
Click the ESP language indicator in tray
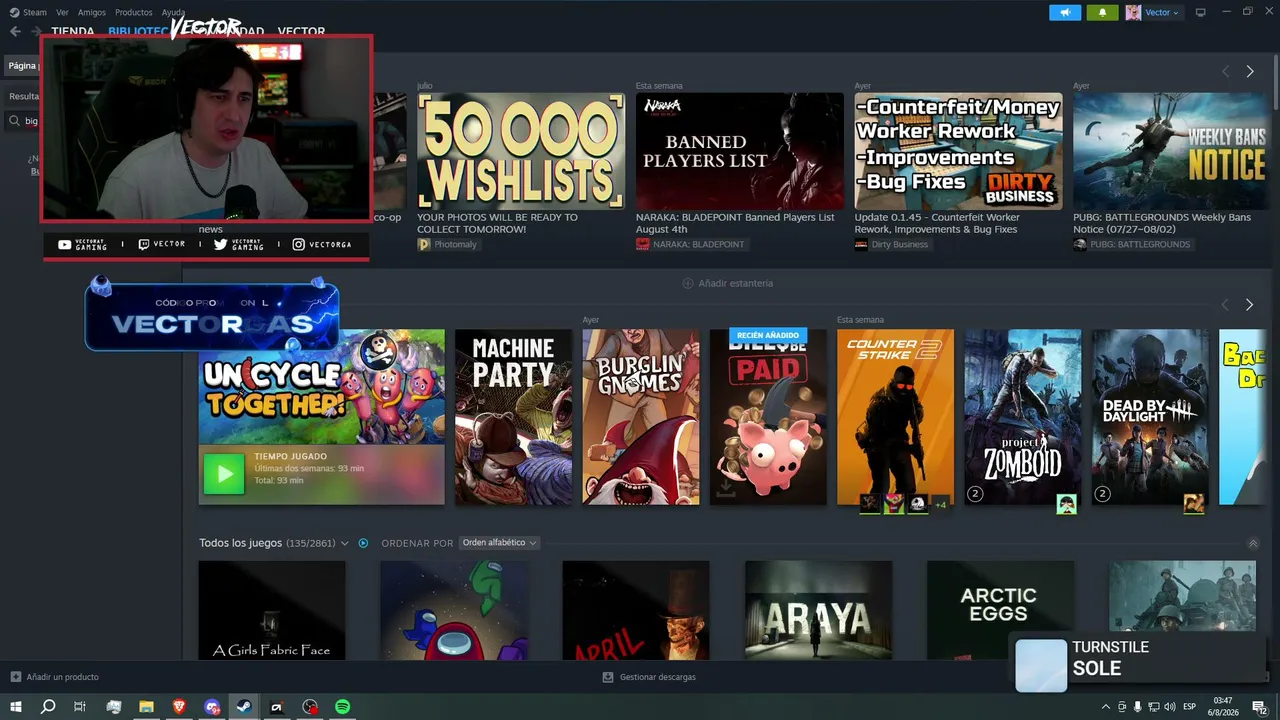coord(1190,707)
